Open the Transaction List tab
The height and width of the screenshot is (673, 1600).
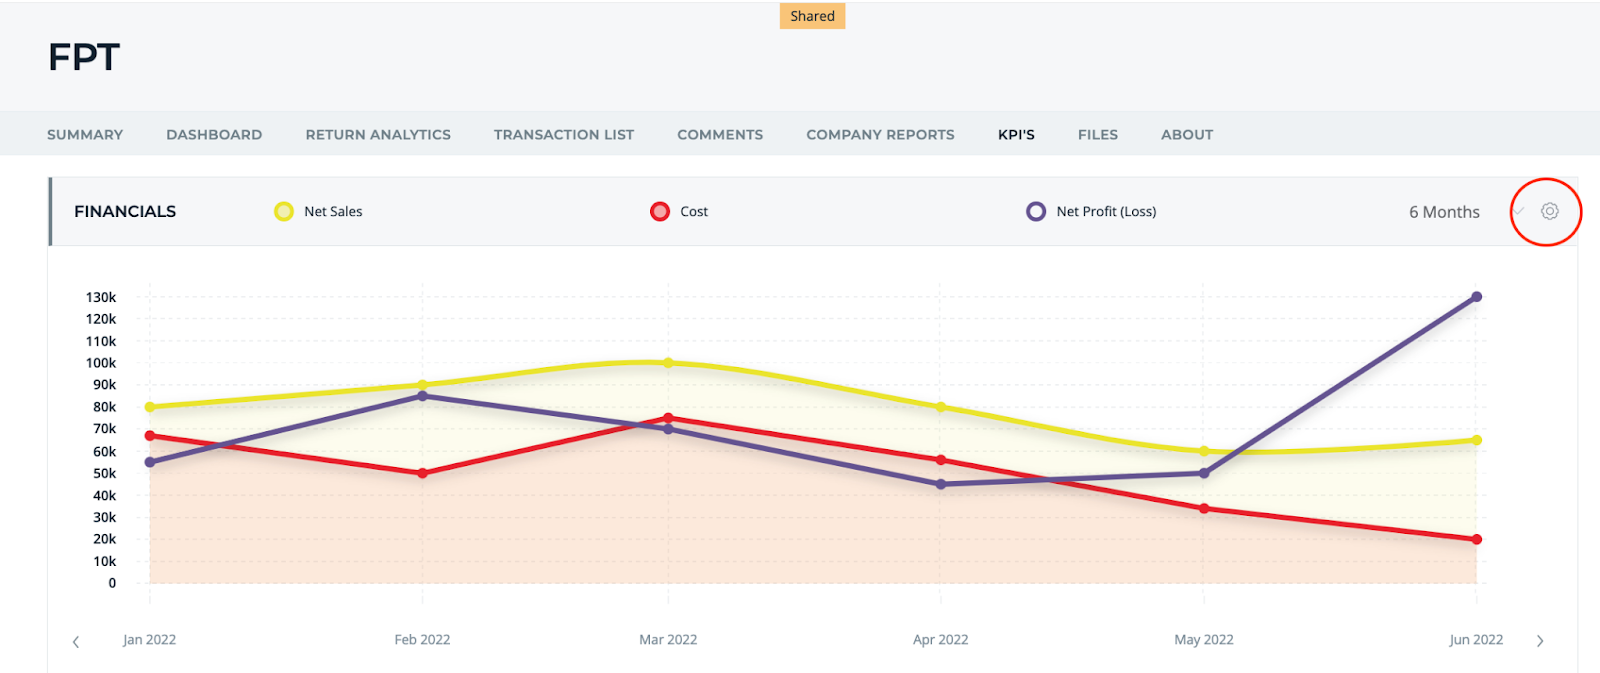click(x=564, y=134)
